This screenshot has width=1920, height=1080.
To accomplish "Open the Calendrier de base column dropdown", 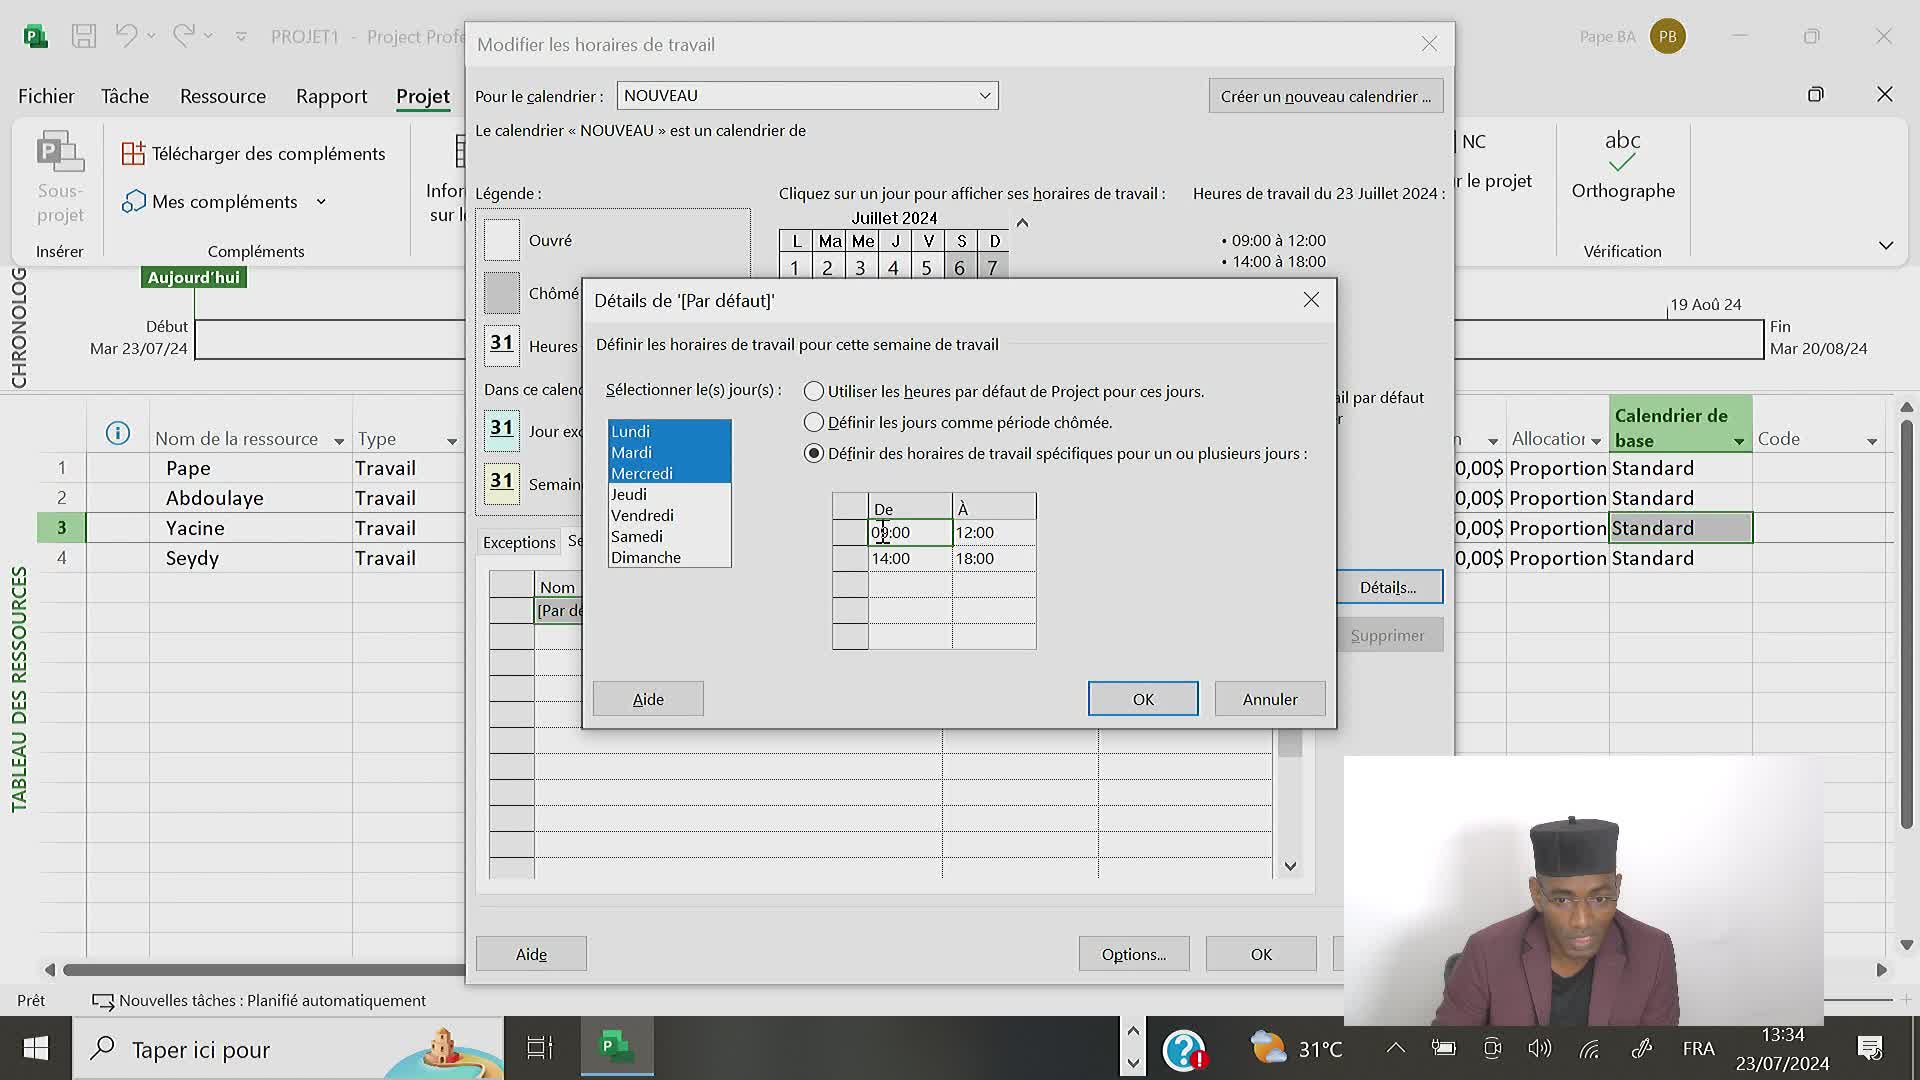I will pos(1739,441).
